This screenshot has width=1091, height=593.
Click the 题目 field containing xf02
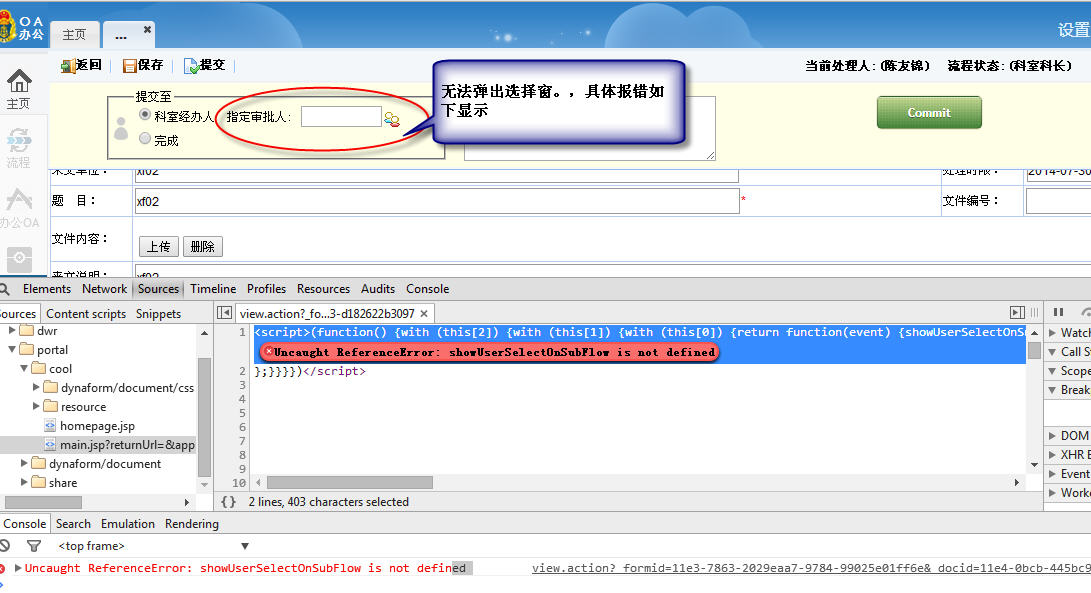(x=437, y=201)
